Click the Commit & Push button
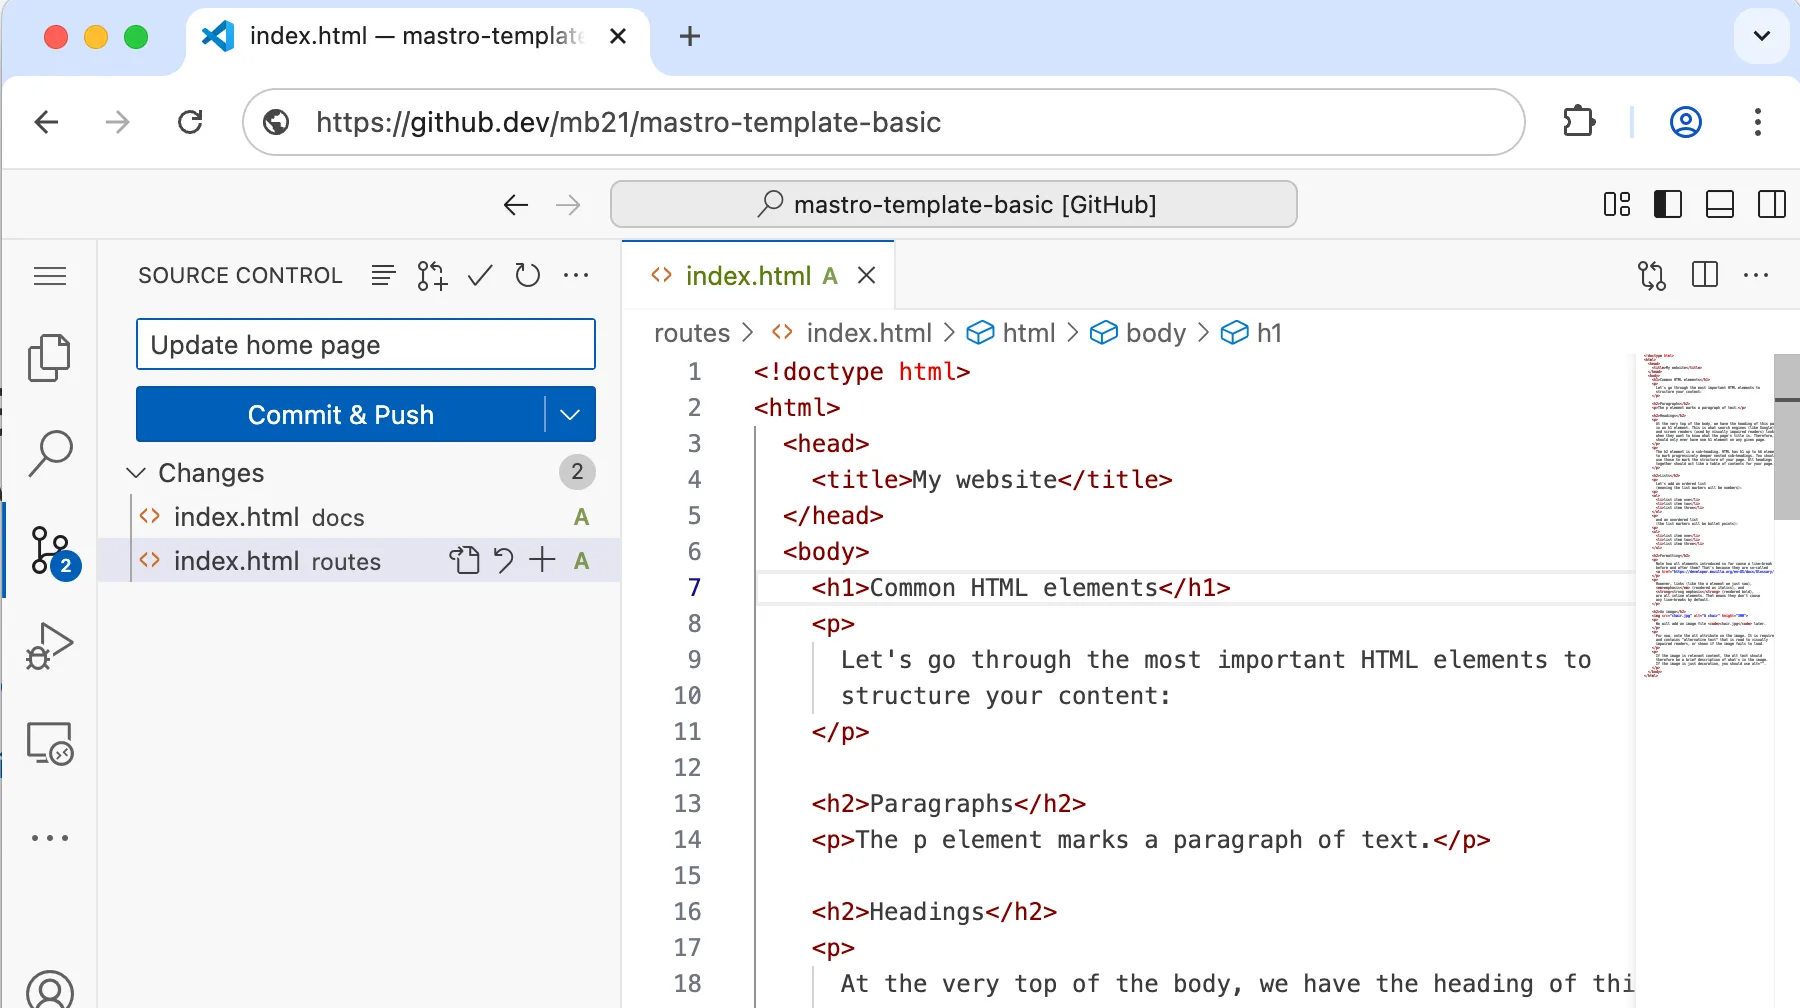The height and width of the screenshot is (1008, 1800). click(x=340, y=414)
